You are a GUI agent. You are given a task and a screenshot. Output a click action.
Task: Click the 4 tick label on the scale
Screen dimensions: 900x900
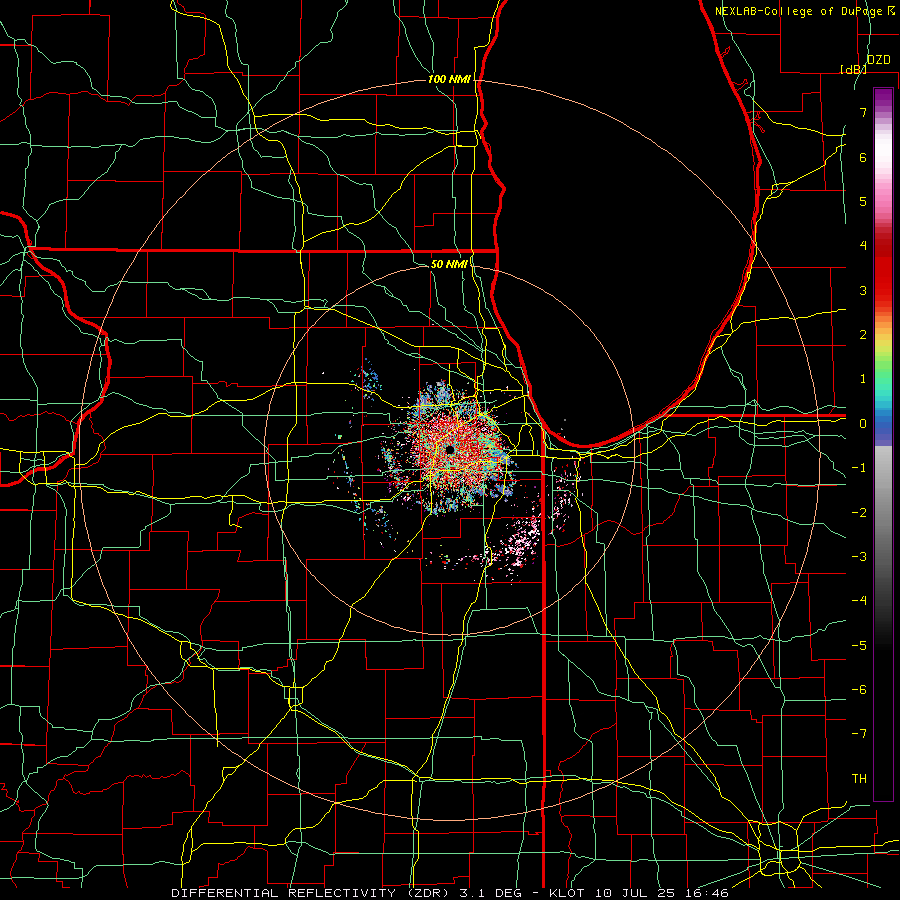click(863, 245)
